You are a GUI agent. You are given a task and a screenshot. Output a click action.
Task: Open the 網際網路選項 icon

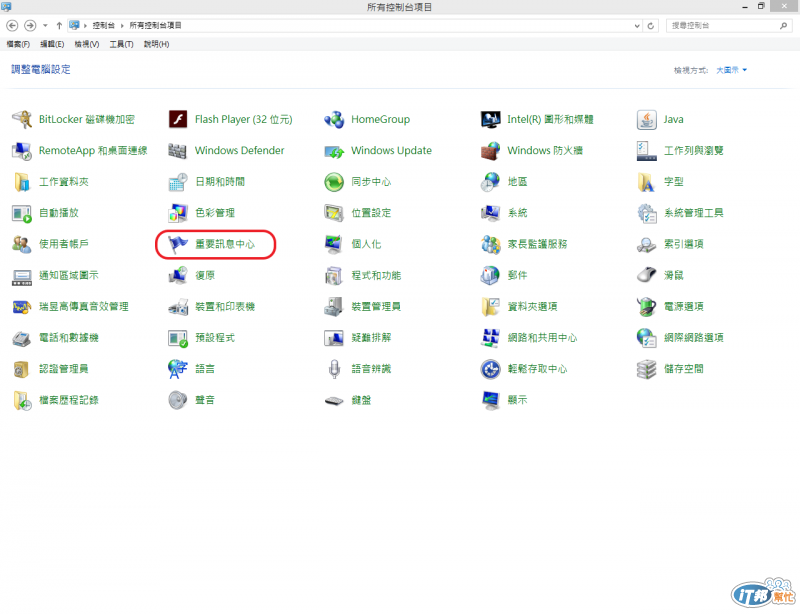tap(646, 338)
